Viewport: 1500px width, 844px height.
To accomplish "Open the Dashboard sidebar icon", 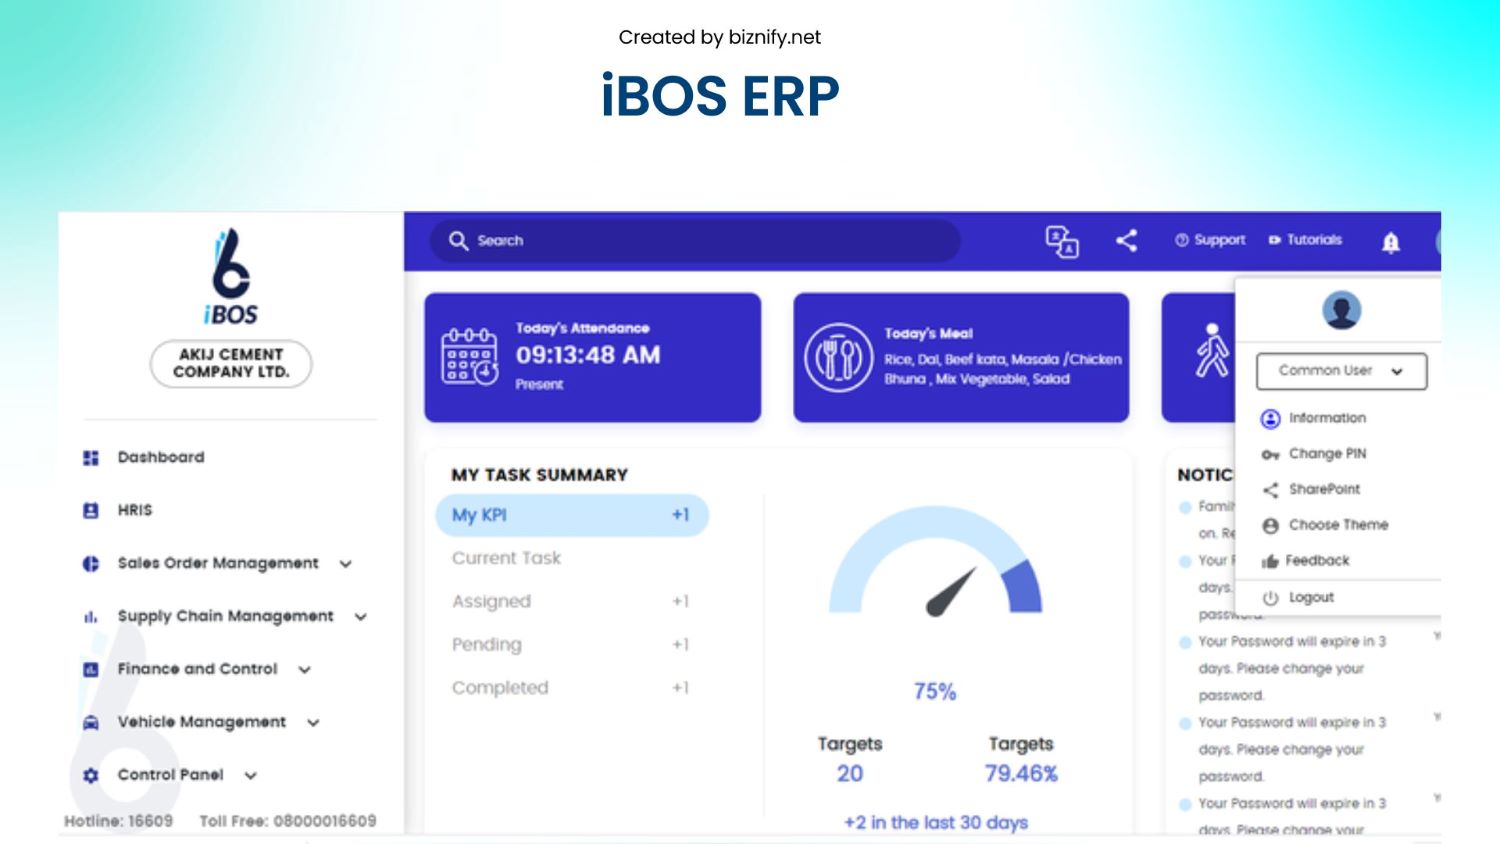I will coord(91,457).
